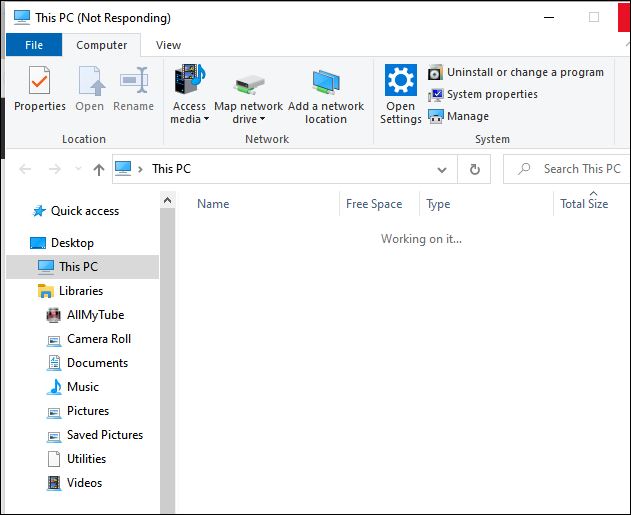The height and width of the screenshot is (515, 631).
Task: Click Uninstall or change a program
Action: (516, 72)
